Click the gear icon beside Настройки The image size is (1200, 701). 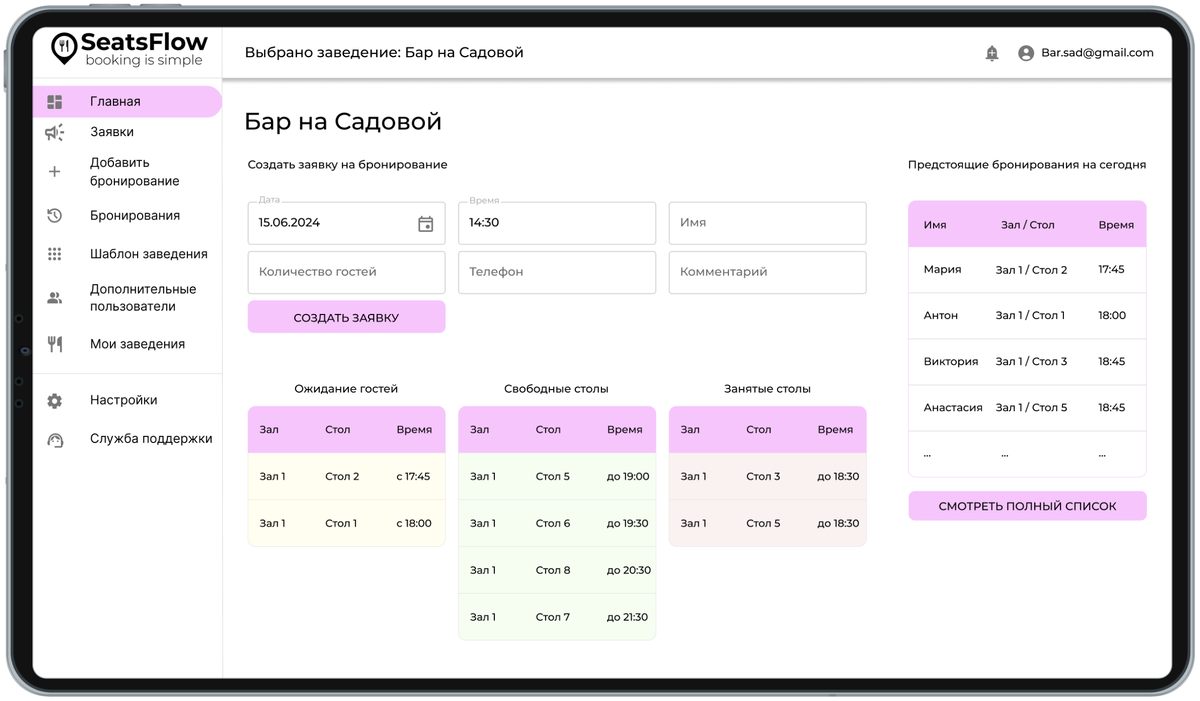55,400
